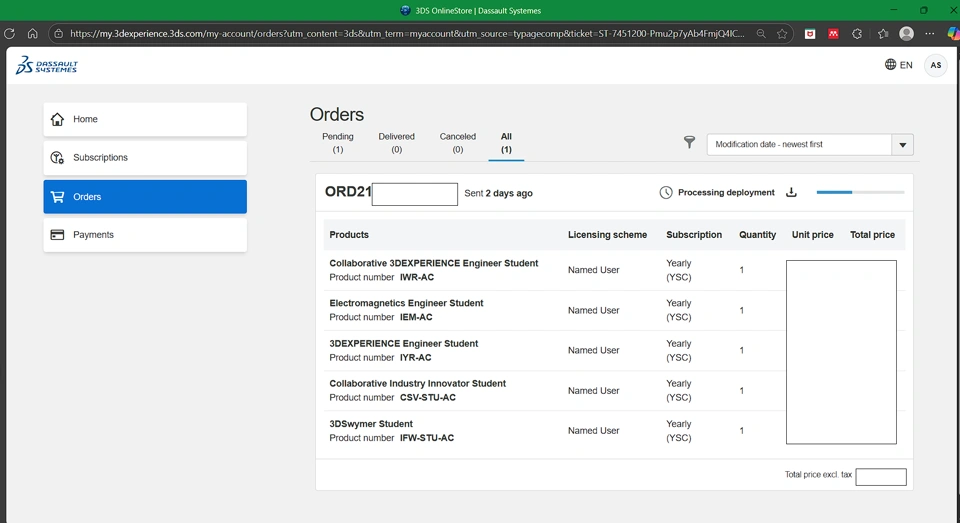
Task: Open the browser extensions puzzle icon
Action: point(857,34)
